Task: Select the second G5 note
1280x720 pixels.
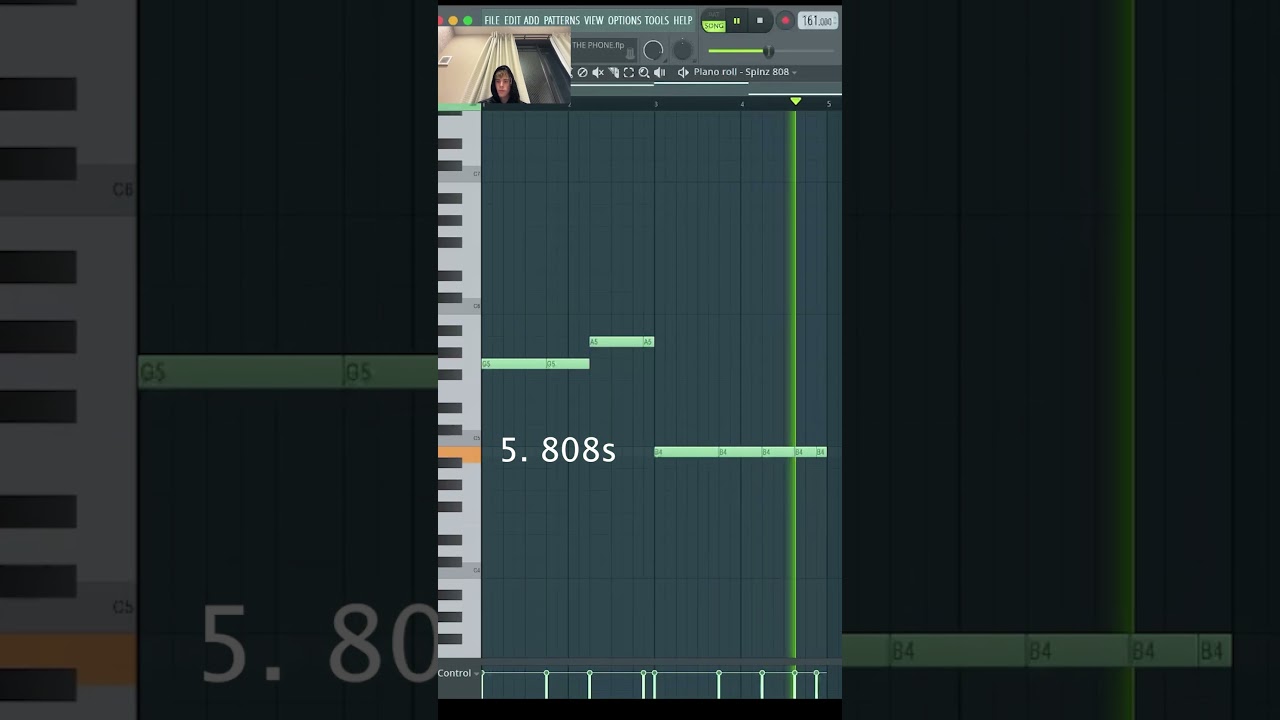Action: 568,364
